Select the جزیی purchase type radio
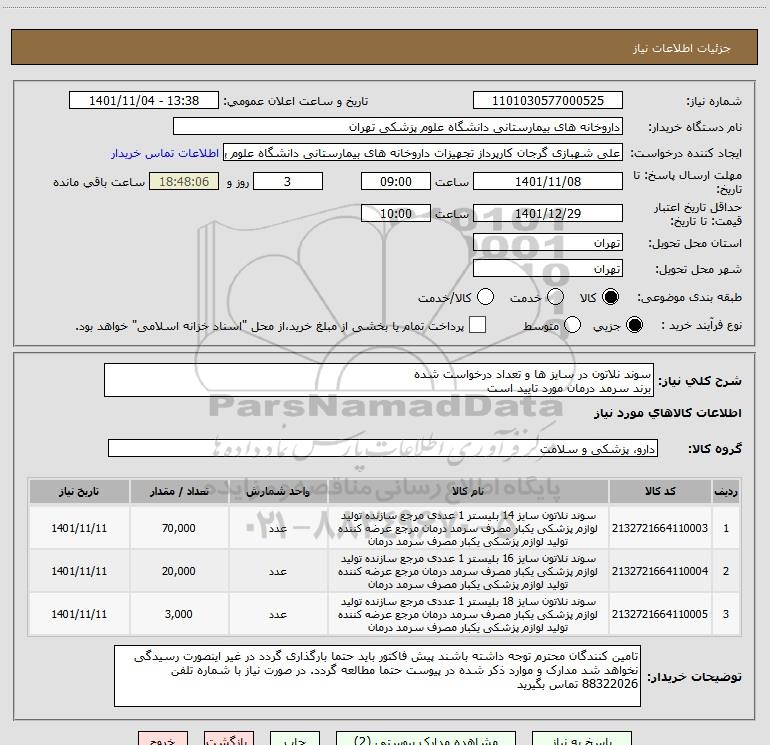Screen dimensions: 770x745 point(634,325)
